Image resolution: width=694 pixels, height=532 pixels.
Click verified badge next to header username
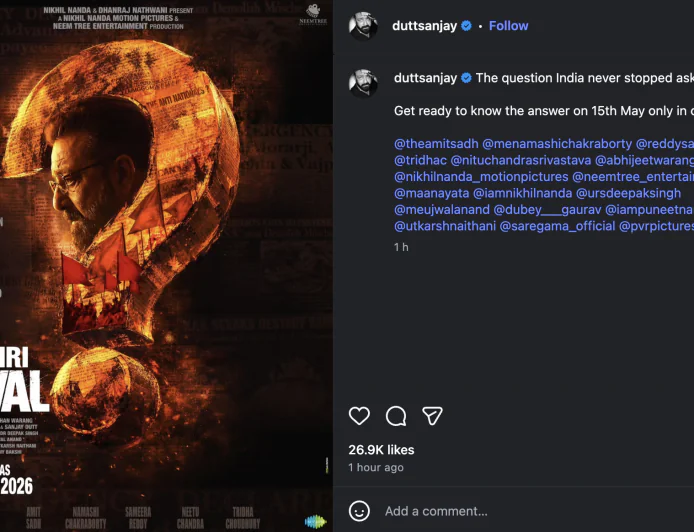(466, 26)
